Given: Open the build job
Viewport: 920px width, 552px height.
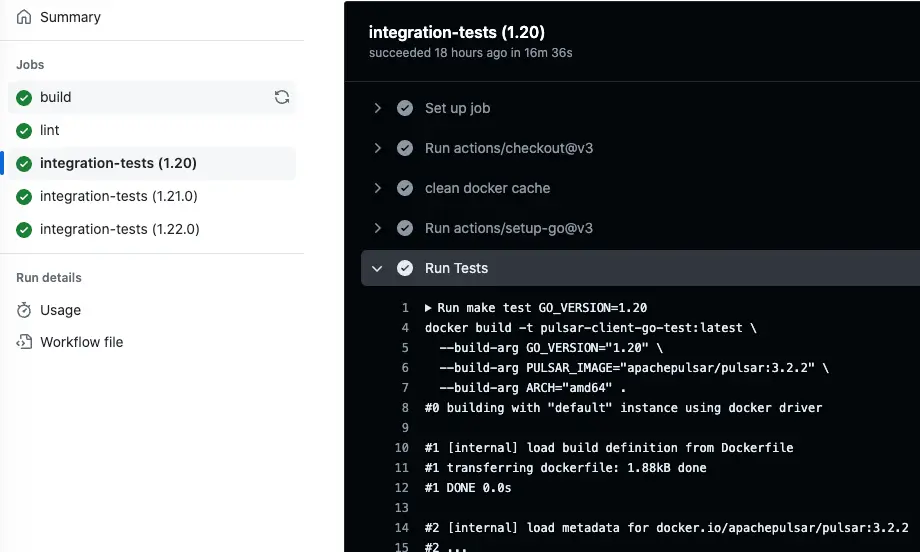Looking at the screenshot, I should coord(56,97).
